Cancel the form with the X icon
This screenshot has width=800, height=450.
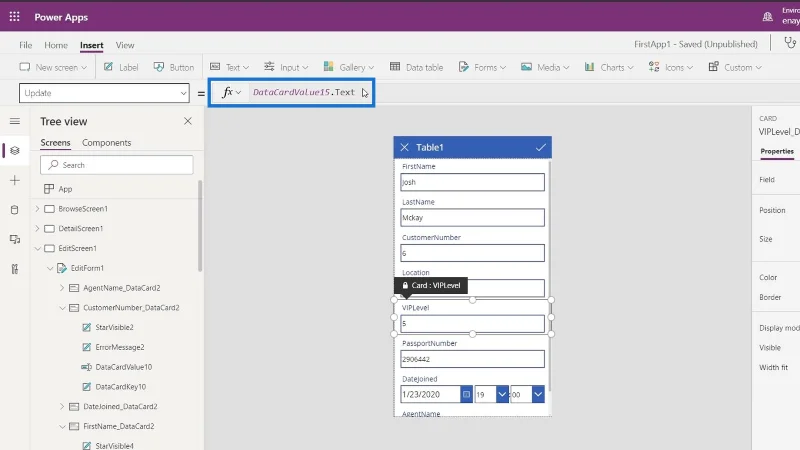tap(405, 147)
